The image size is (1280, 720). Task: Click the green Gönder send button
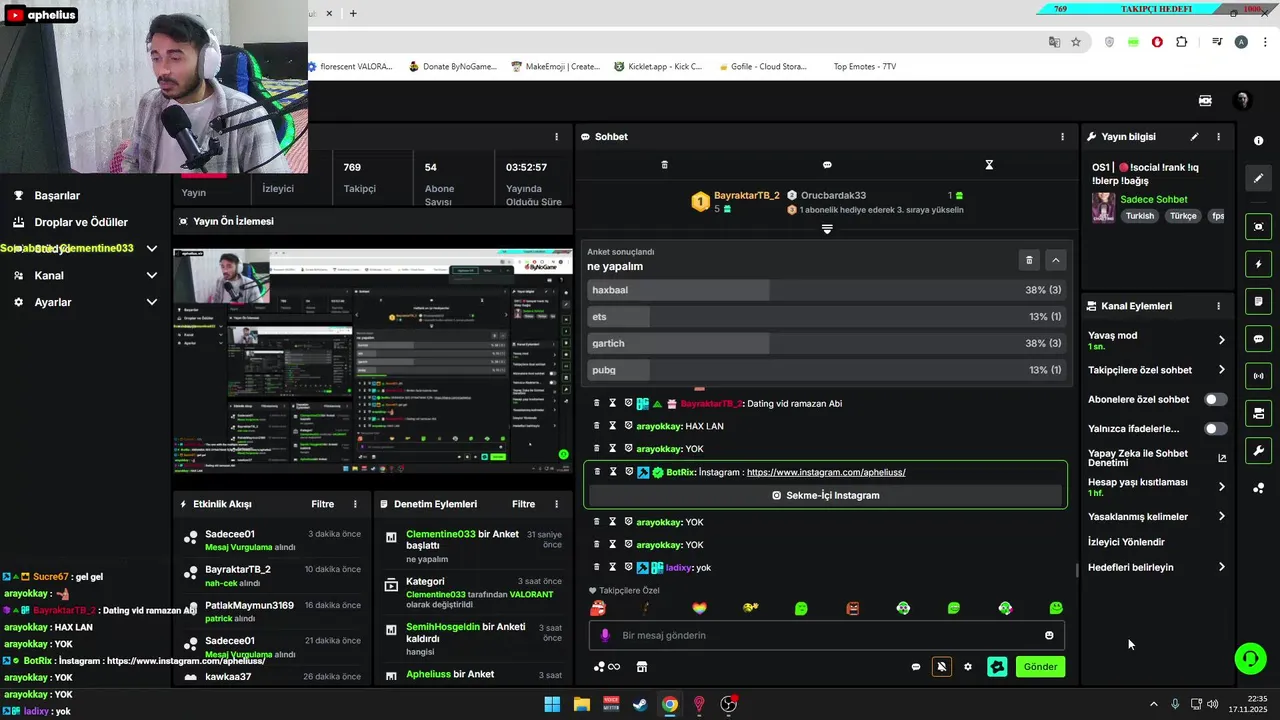1040,667
